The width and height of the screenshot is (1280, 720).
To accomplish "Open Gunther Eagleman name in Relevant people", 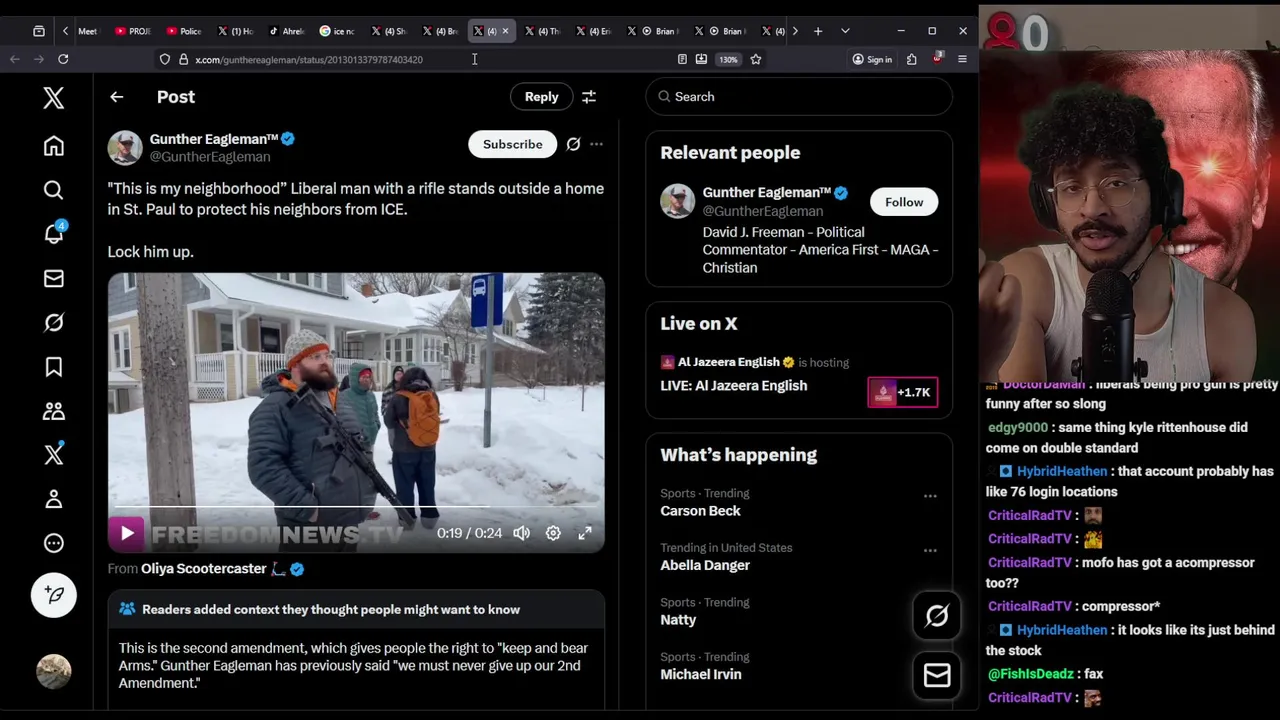I will point(766,192).
